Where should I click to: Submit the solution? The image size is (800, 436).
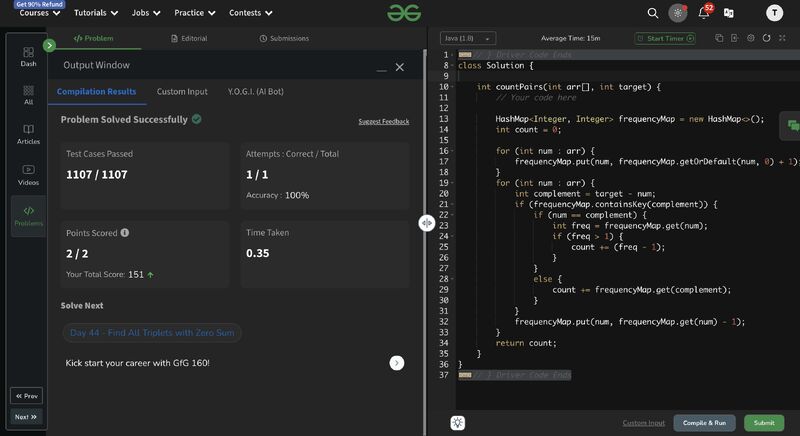tap(764, 423)
